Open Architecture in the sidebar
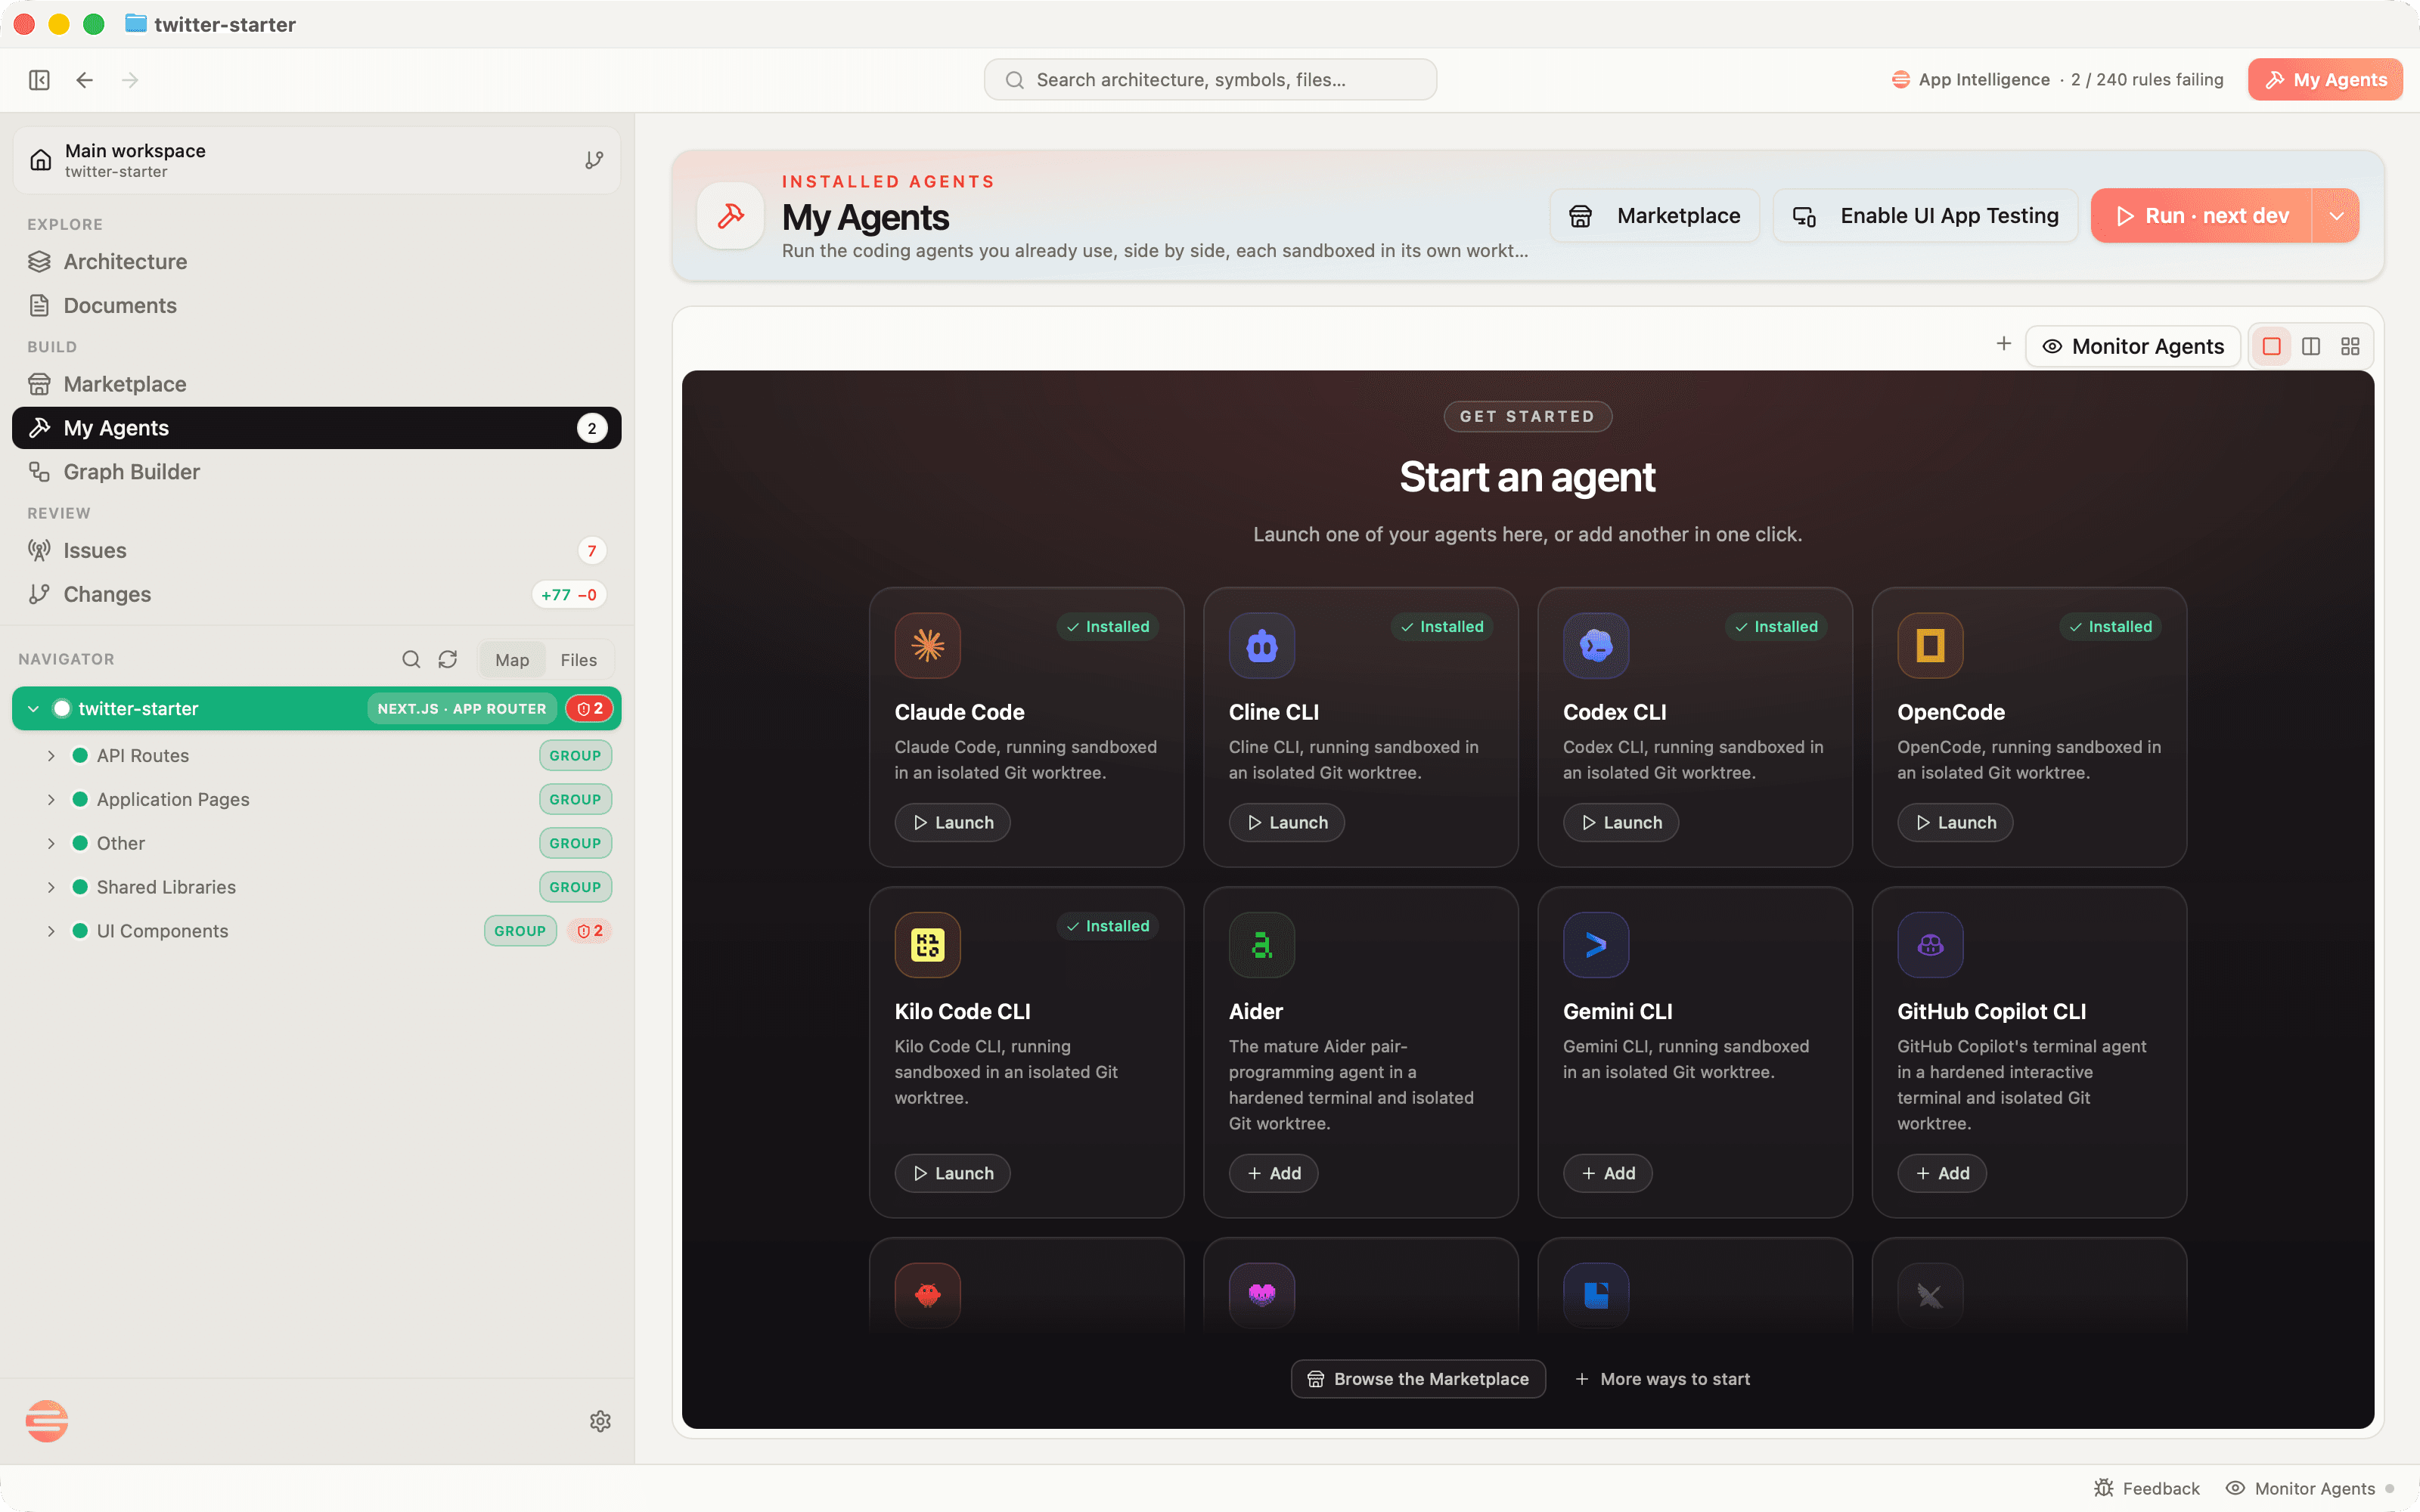The height and width of the screenshot is (1512, 2420). point(316,262)
